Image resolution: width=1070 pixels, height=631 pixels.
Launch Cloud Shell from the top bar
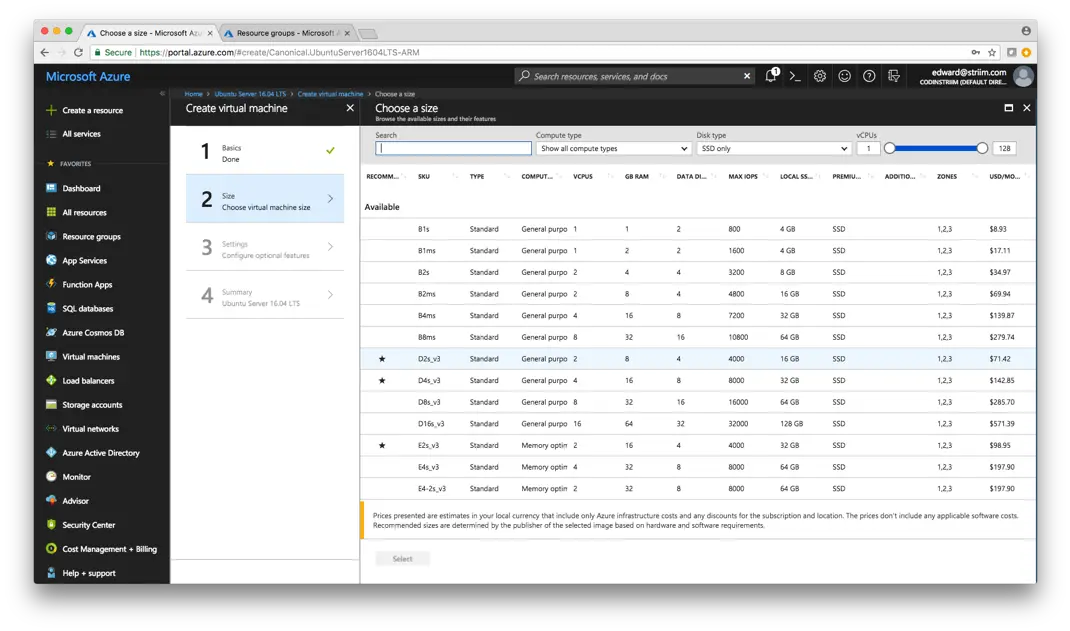coord(795,76)
